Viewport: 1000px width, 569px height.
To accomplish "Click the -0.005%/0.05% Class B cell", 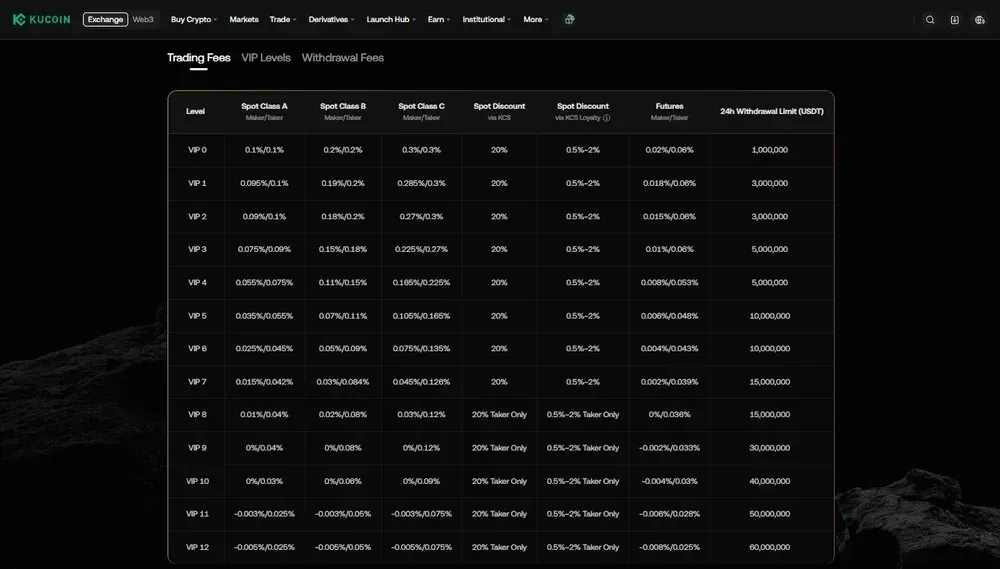I will tap(342, 547).
